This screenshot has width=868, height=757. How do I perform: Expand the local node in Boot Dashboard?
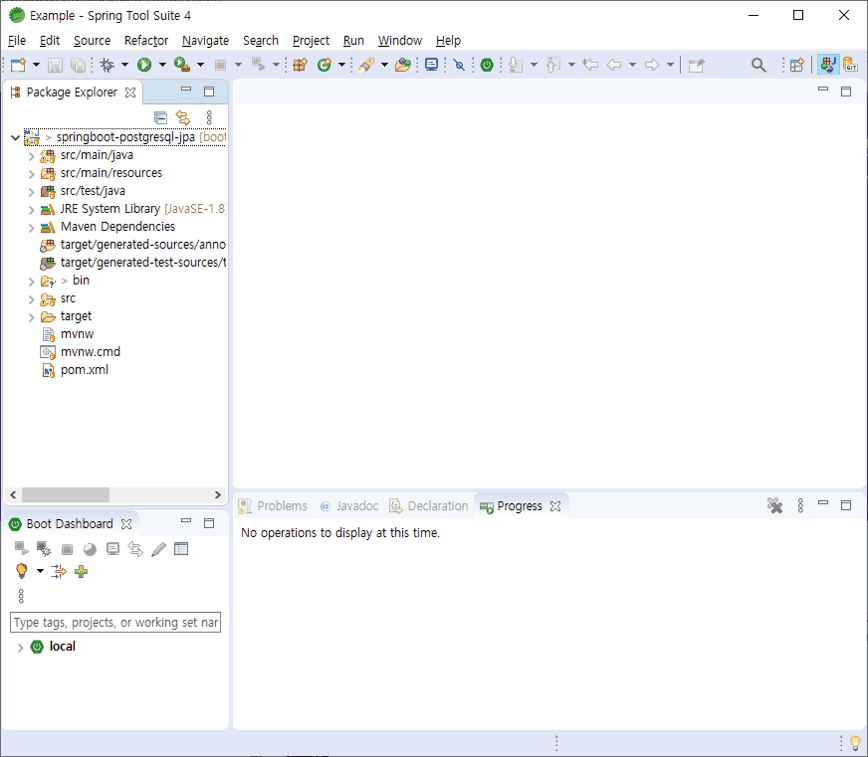tap(20, 647)
